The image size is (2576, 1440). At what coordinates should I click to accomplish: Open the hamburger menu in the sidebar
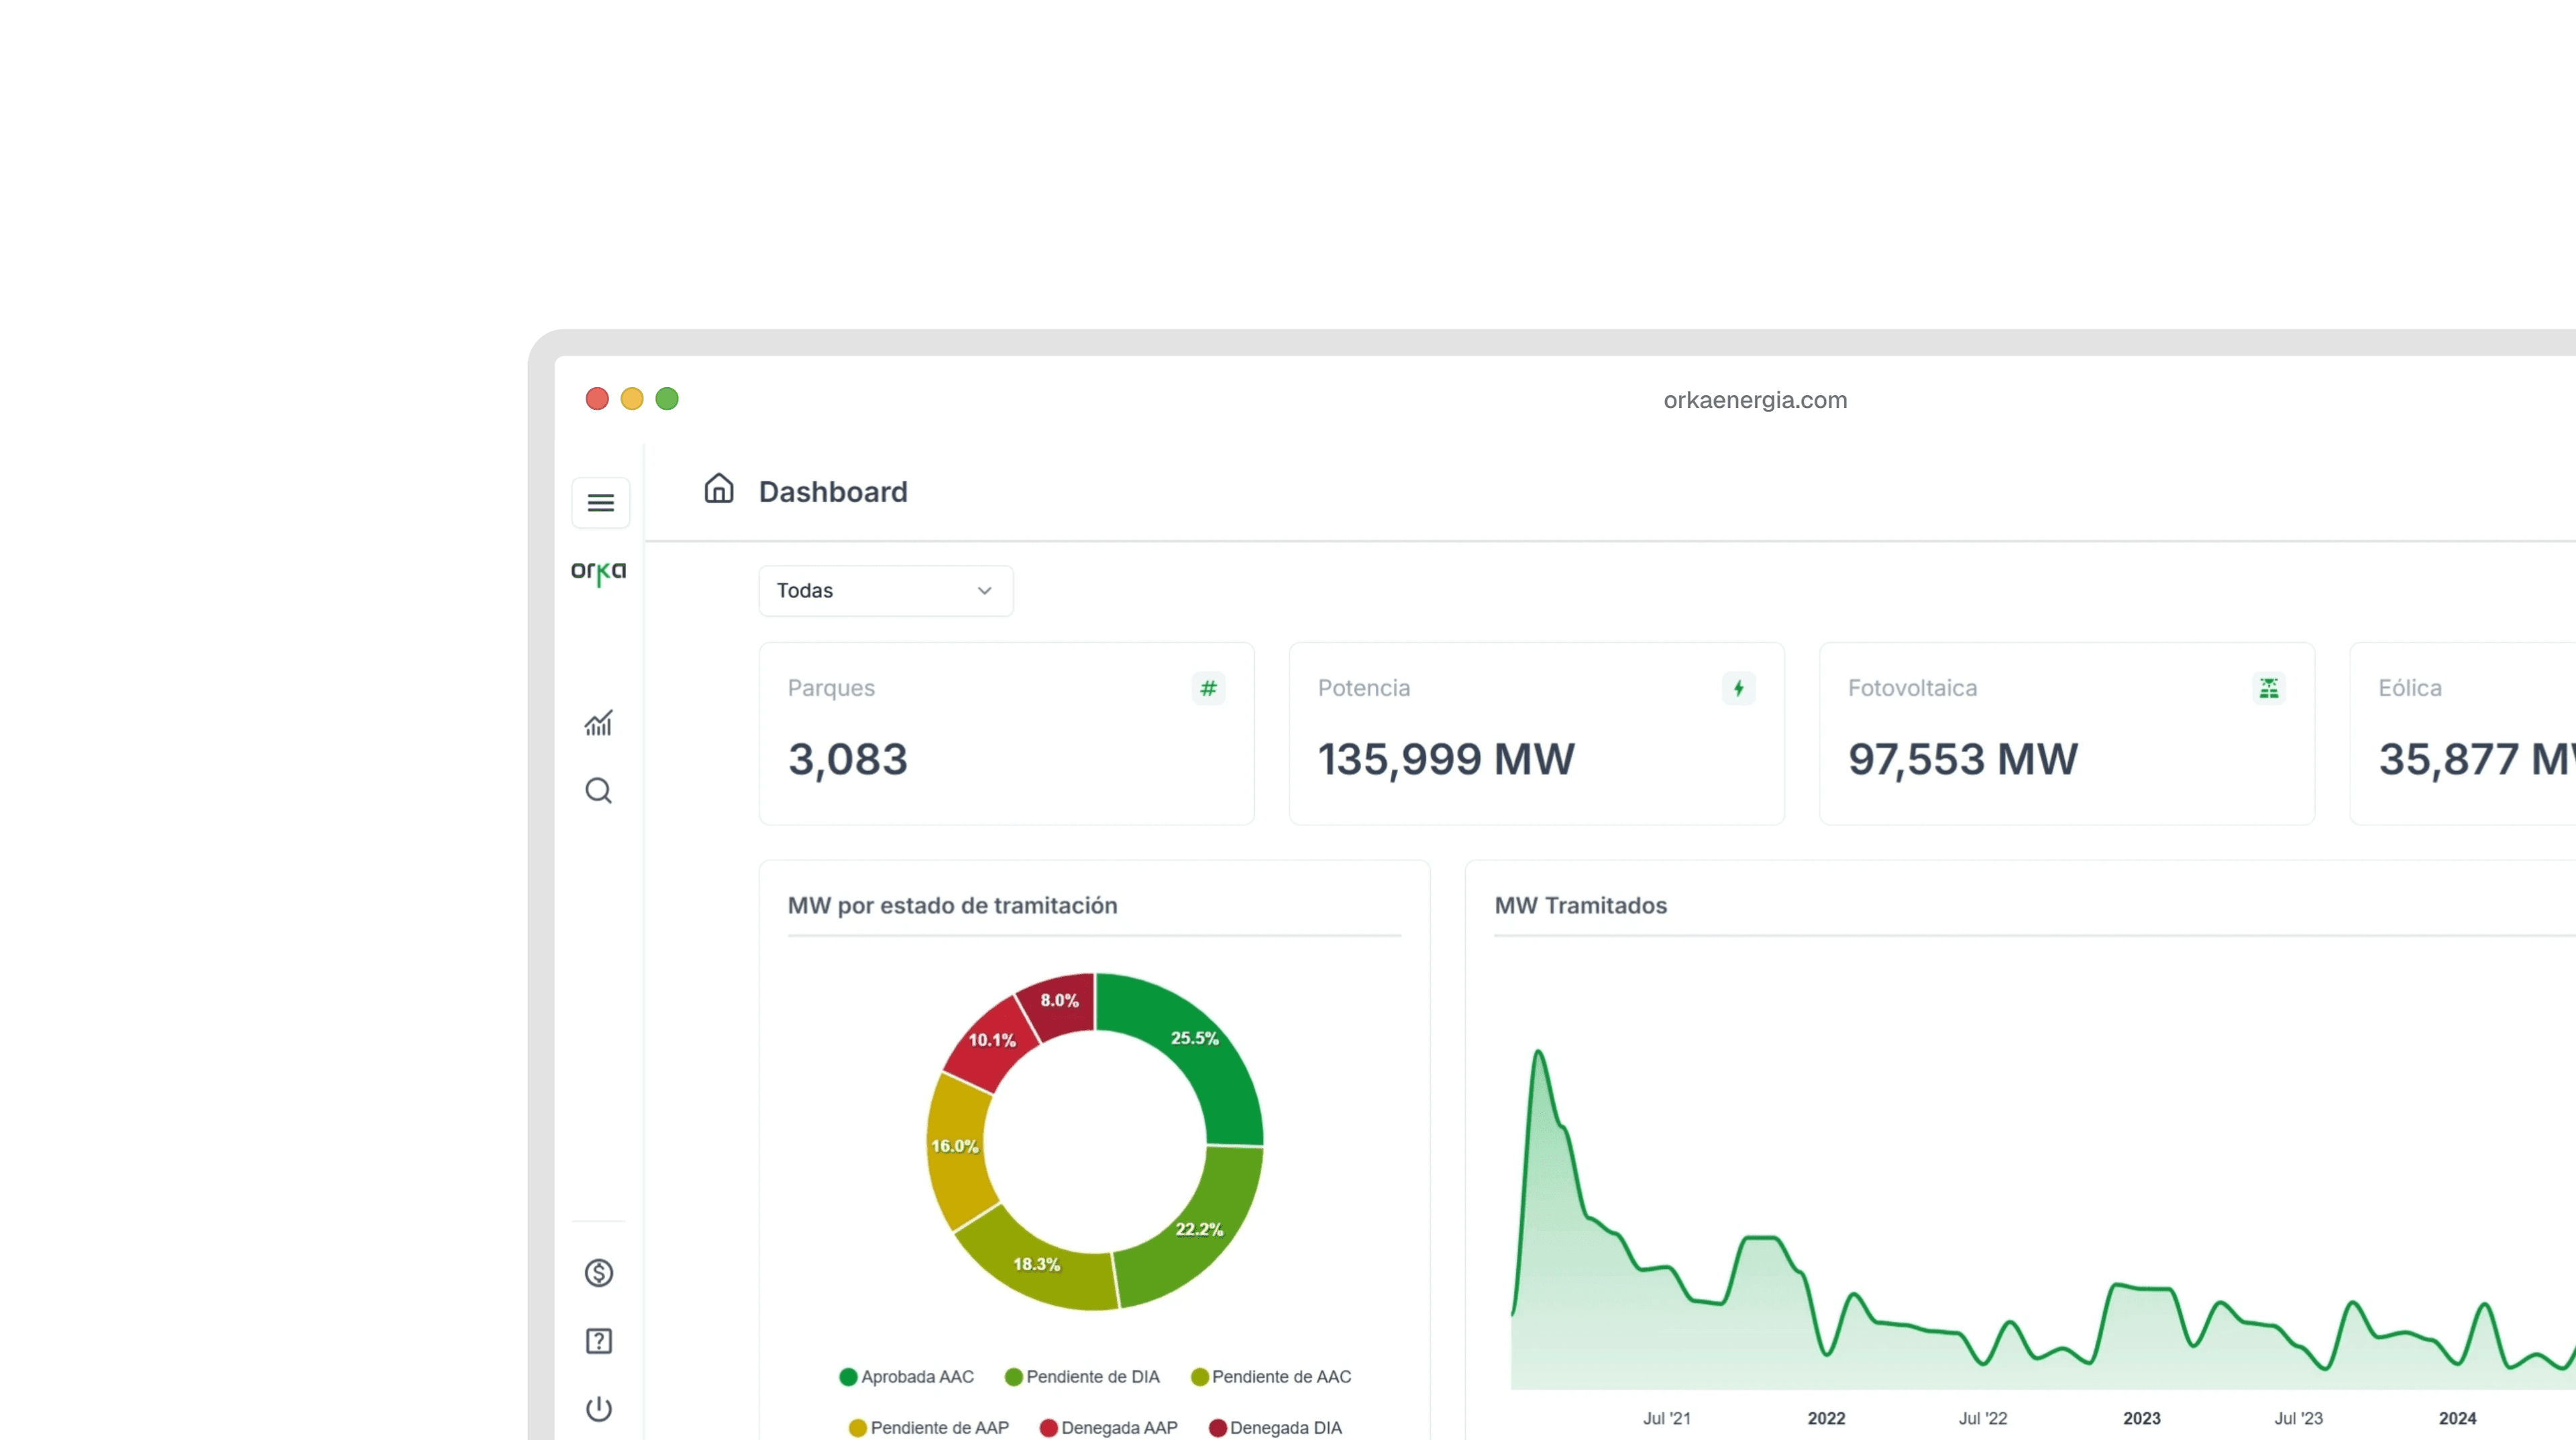pos(600,502)
